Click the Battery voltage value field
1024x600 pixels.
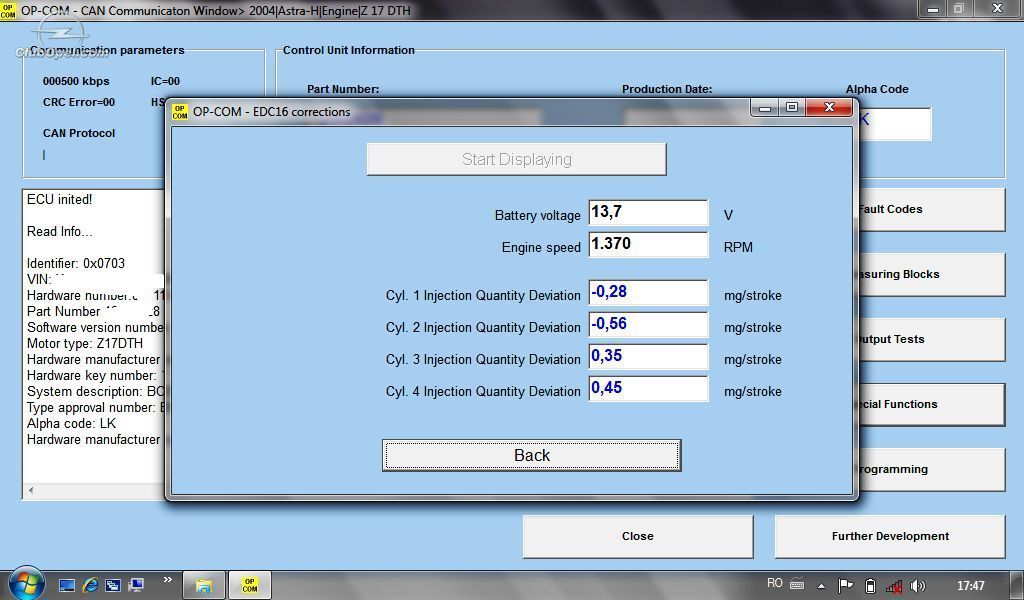pyautogui.click(x=648, y=213)
